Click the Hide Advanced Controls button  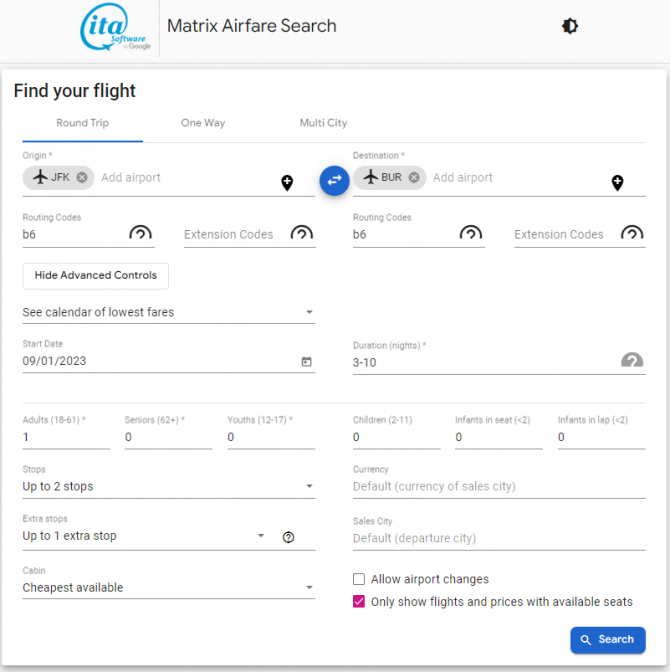pyautogui.click(x=96, y=275)
